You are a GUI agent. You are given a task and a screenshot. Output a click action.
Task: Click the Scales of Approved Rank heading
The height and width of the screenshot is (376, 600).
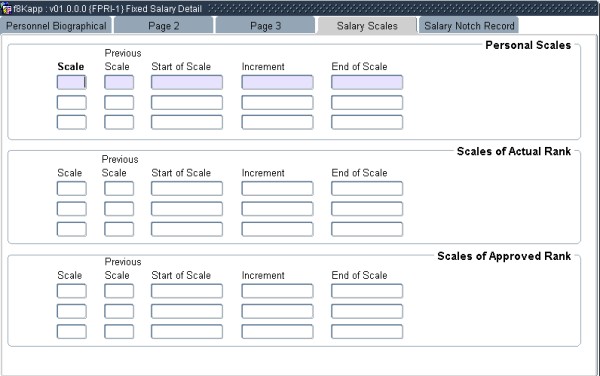[504, 256]
